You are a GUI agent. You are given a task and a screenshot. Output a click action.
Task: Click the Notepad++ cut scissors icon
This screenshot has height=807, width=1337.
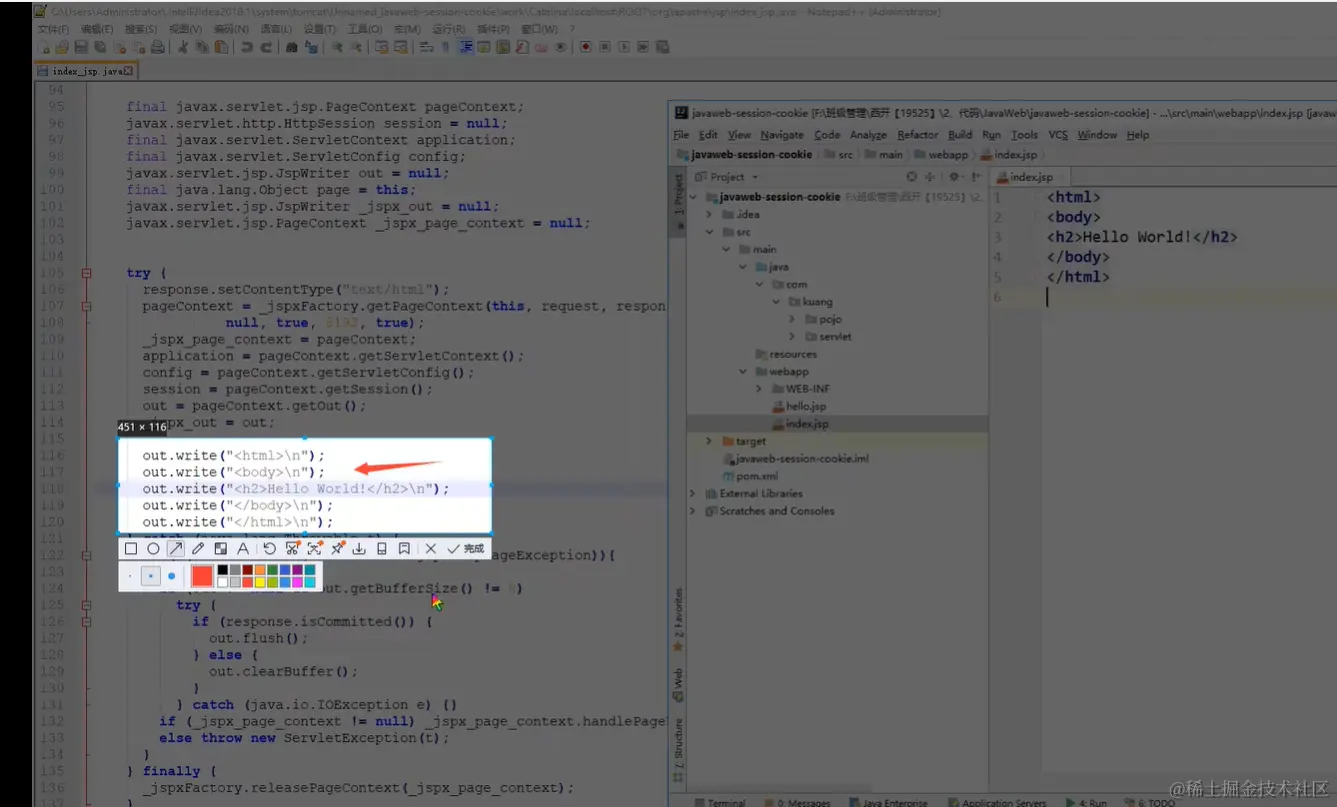[x=183, y=47]
